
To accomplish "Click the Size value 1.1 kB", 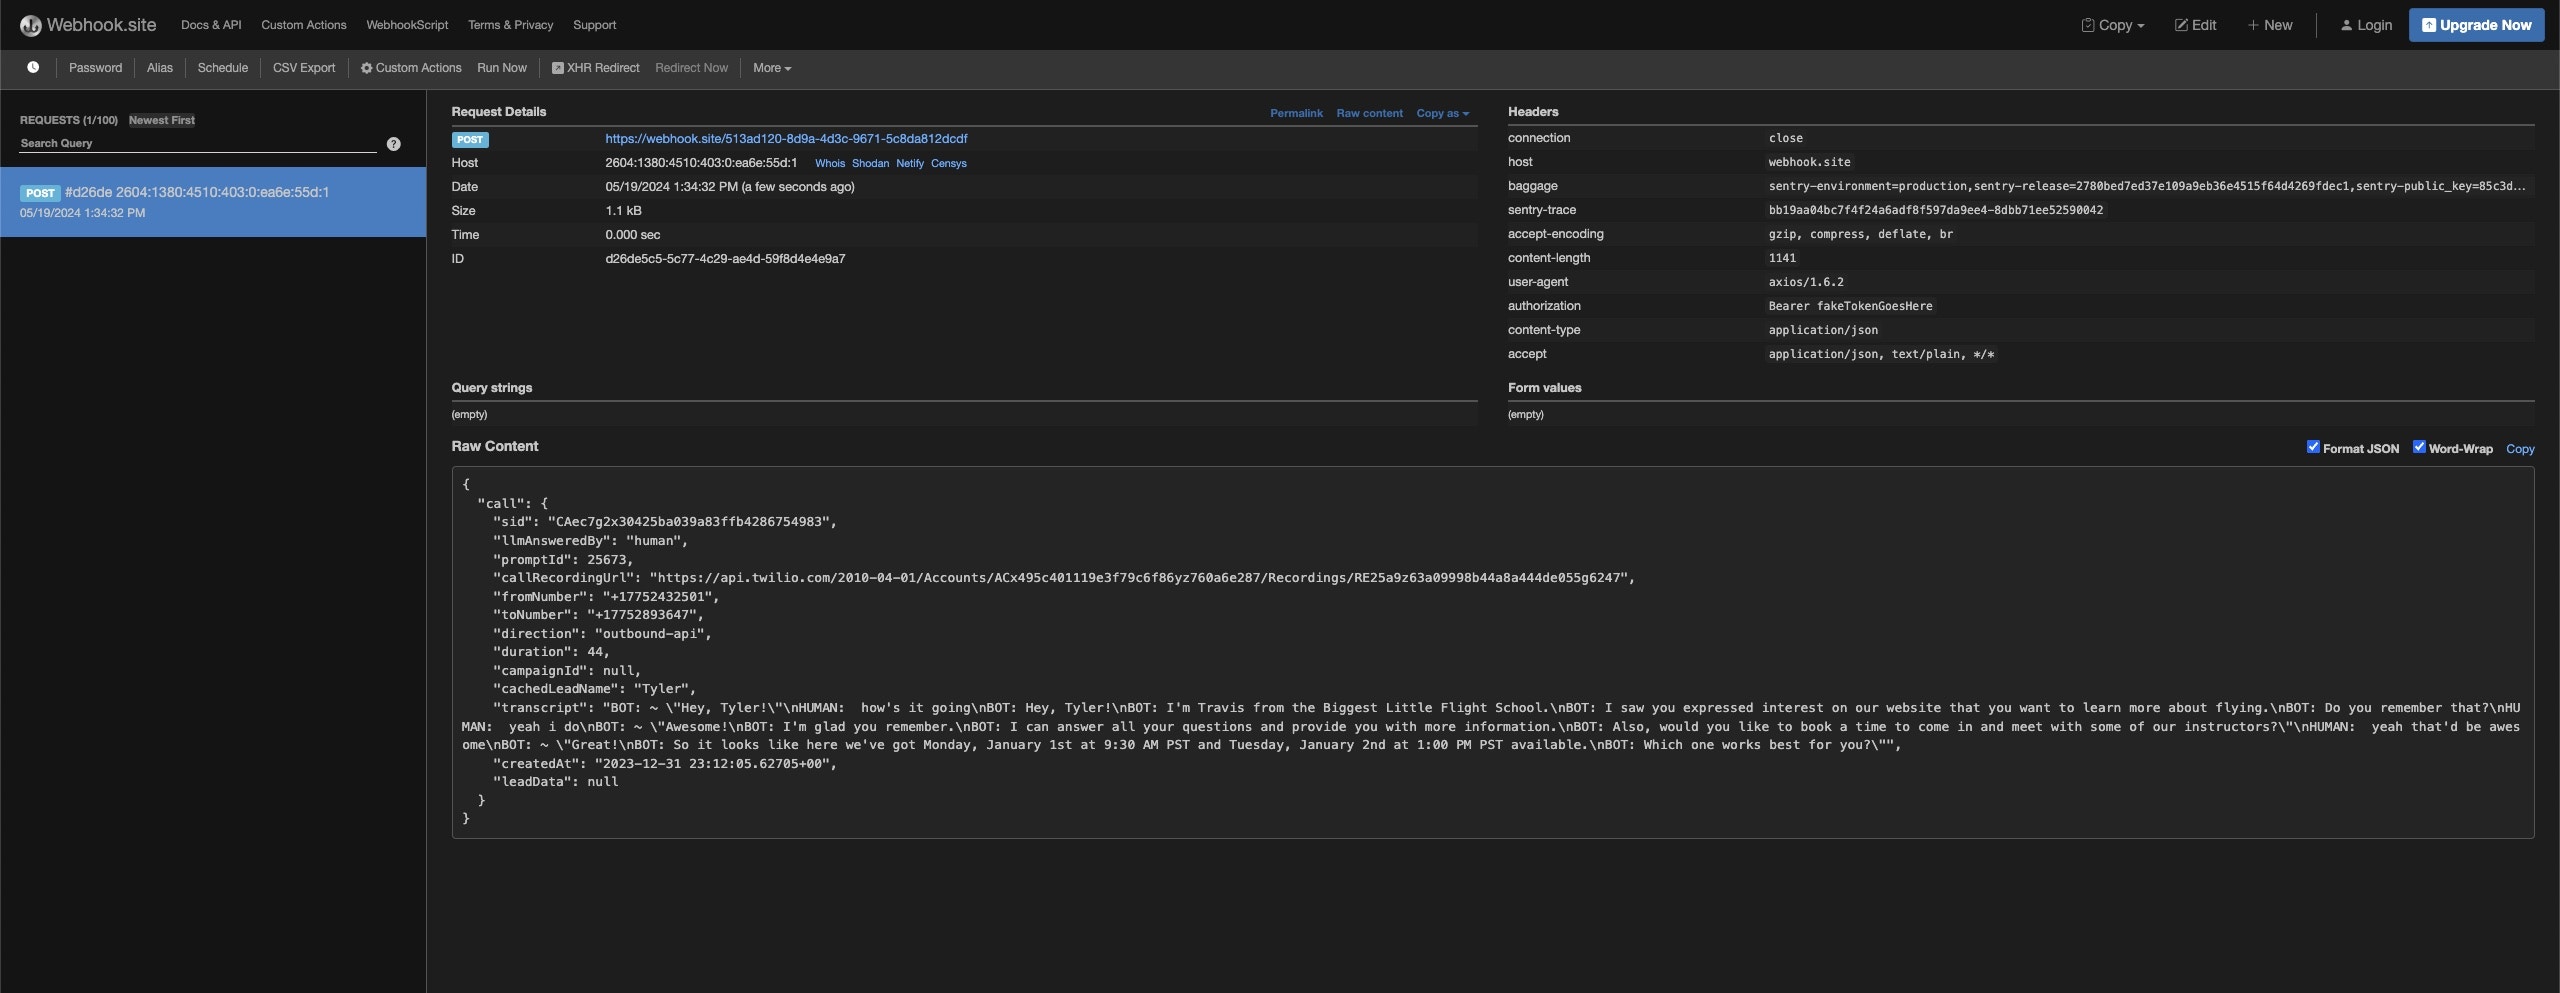I will [x=623, y=211].
